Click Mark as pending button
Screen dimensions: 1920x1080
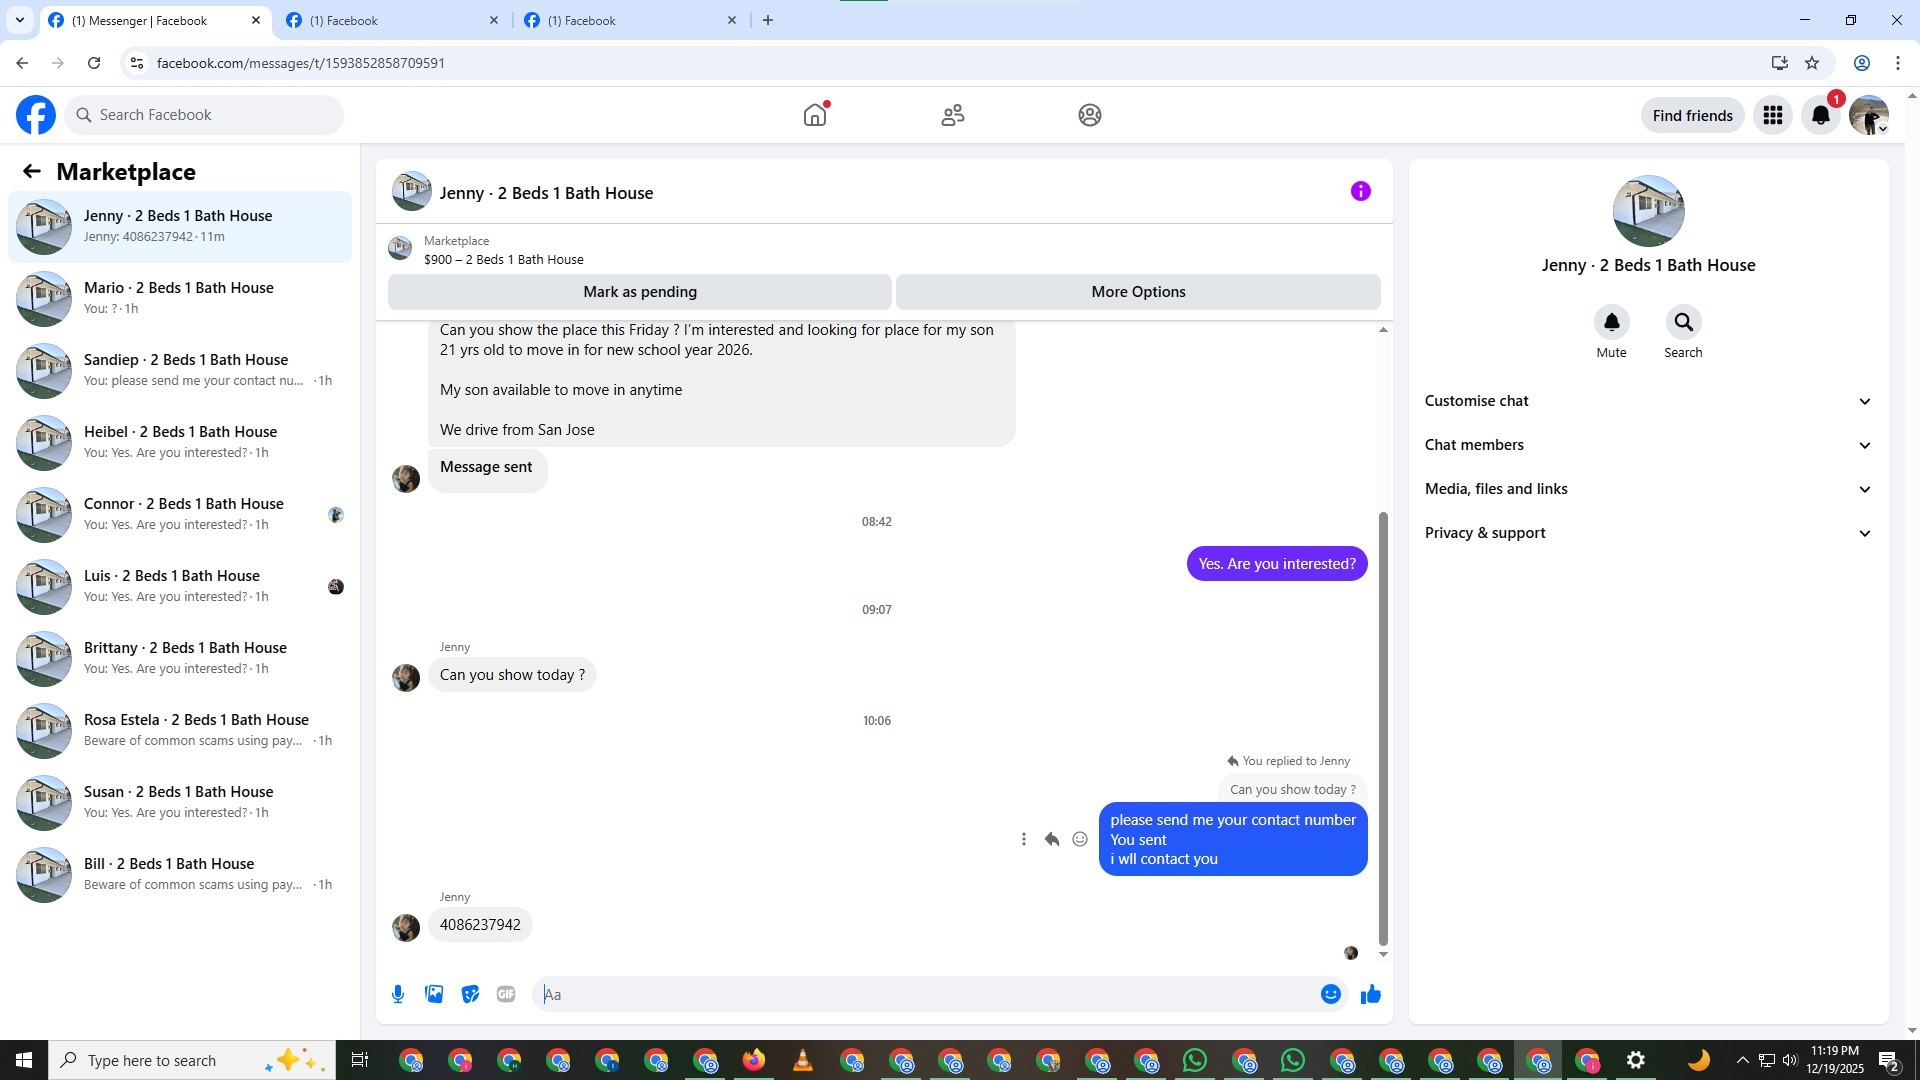(x=639, y=292)
